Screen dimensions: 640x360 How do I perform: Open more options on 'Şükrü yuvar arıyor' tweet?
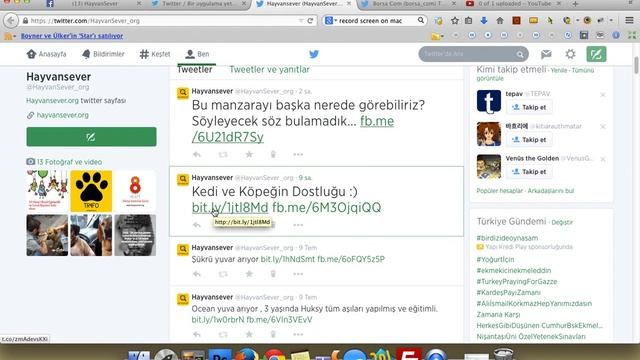point(298,274)
